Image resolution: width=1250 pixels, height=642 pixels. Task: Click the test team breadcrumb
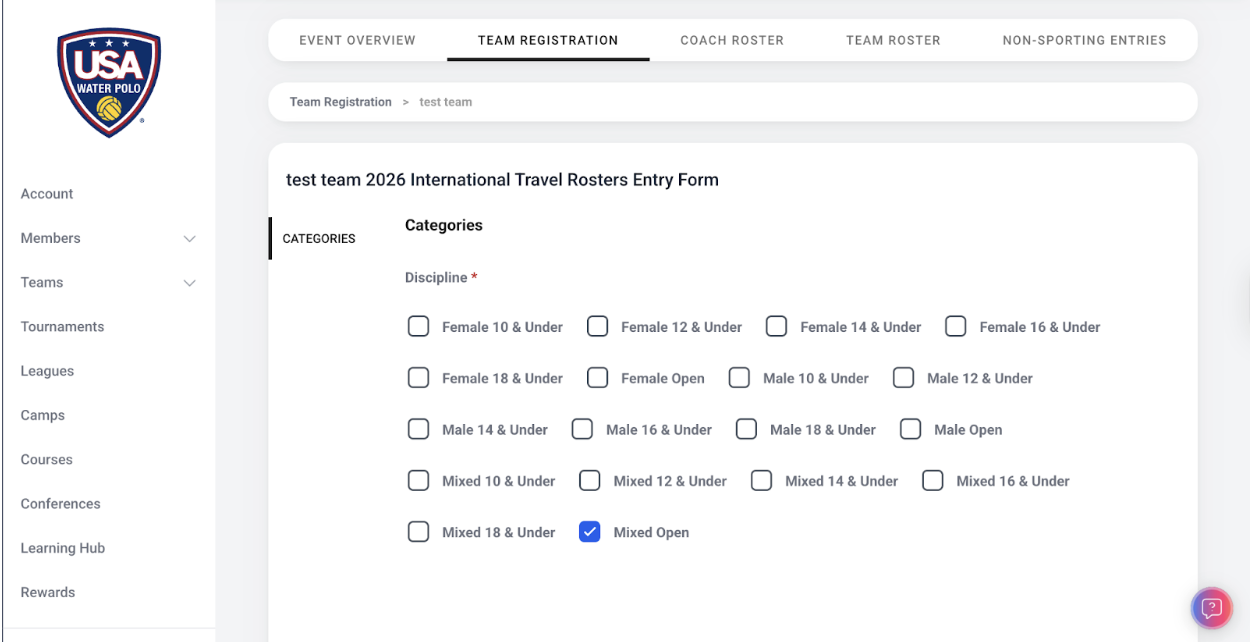click(445, 102)
